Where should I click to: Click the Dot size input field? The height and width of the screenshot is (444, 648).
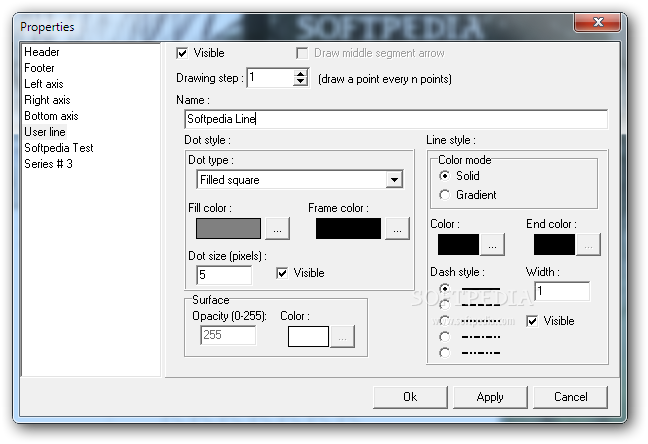224,275
